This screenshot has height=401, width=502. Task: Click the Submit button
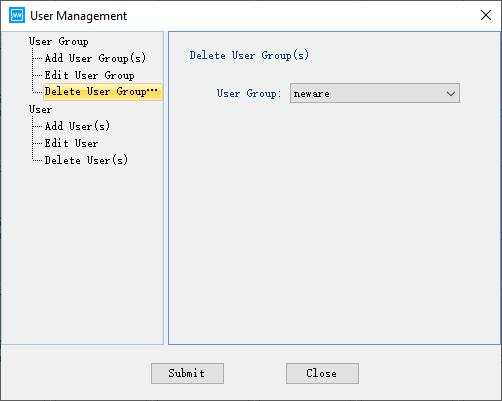(187, 373)
